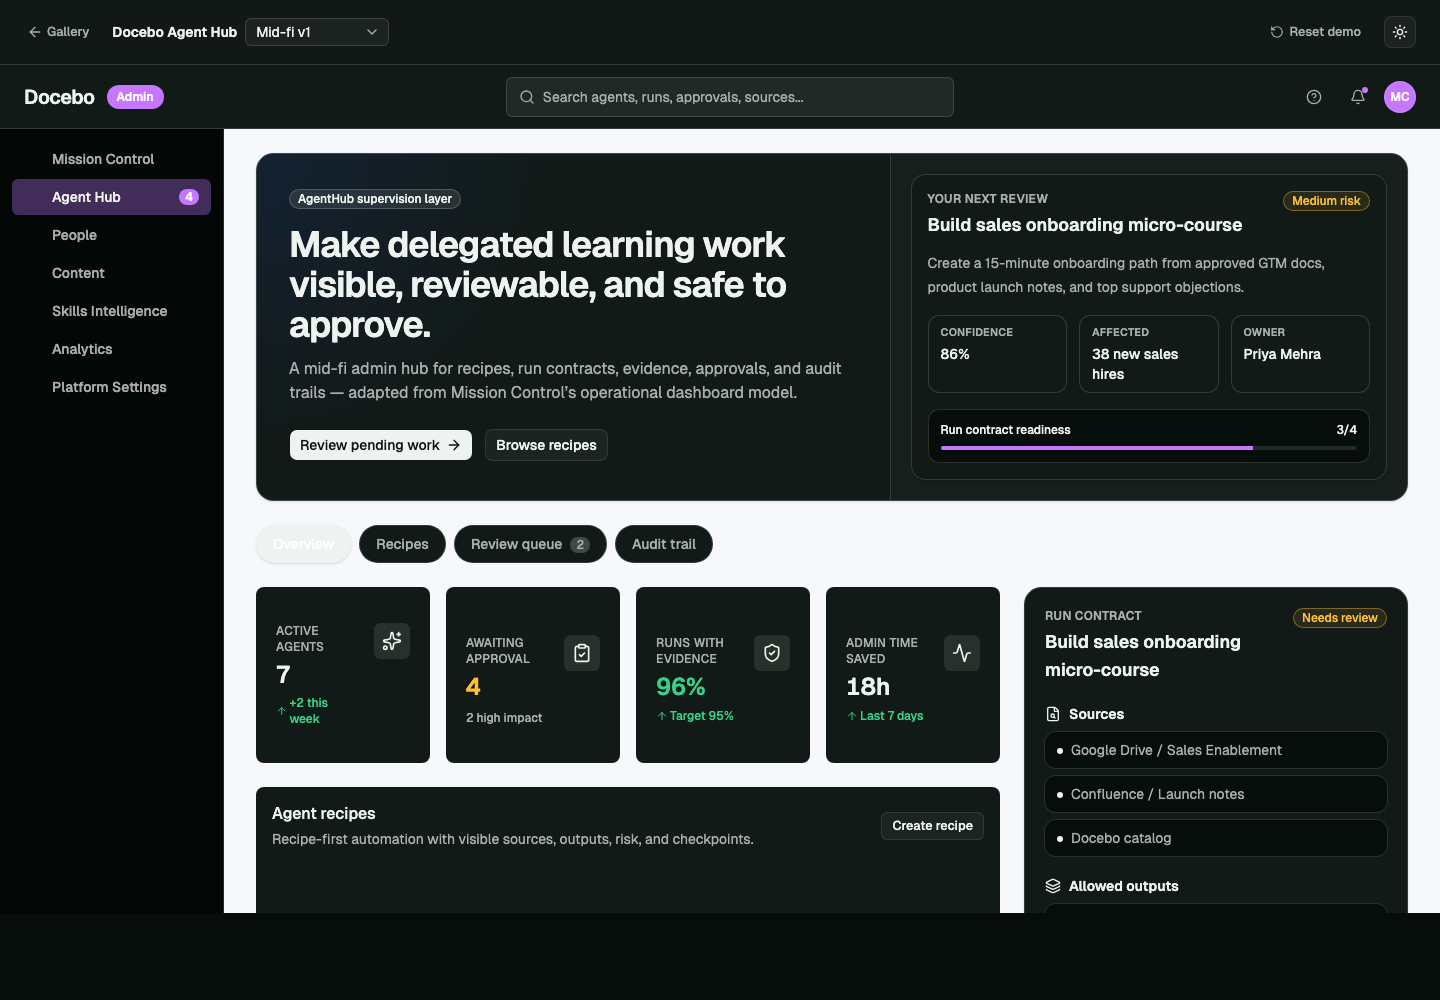
Task: Click Review pending work button
Action: 381,445
